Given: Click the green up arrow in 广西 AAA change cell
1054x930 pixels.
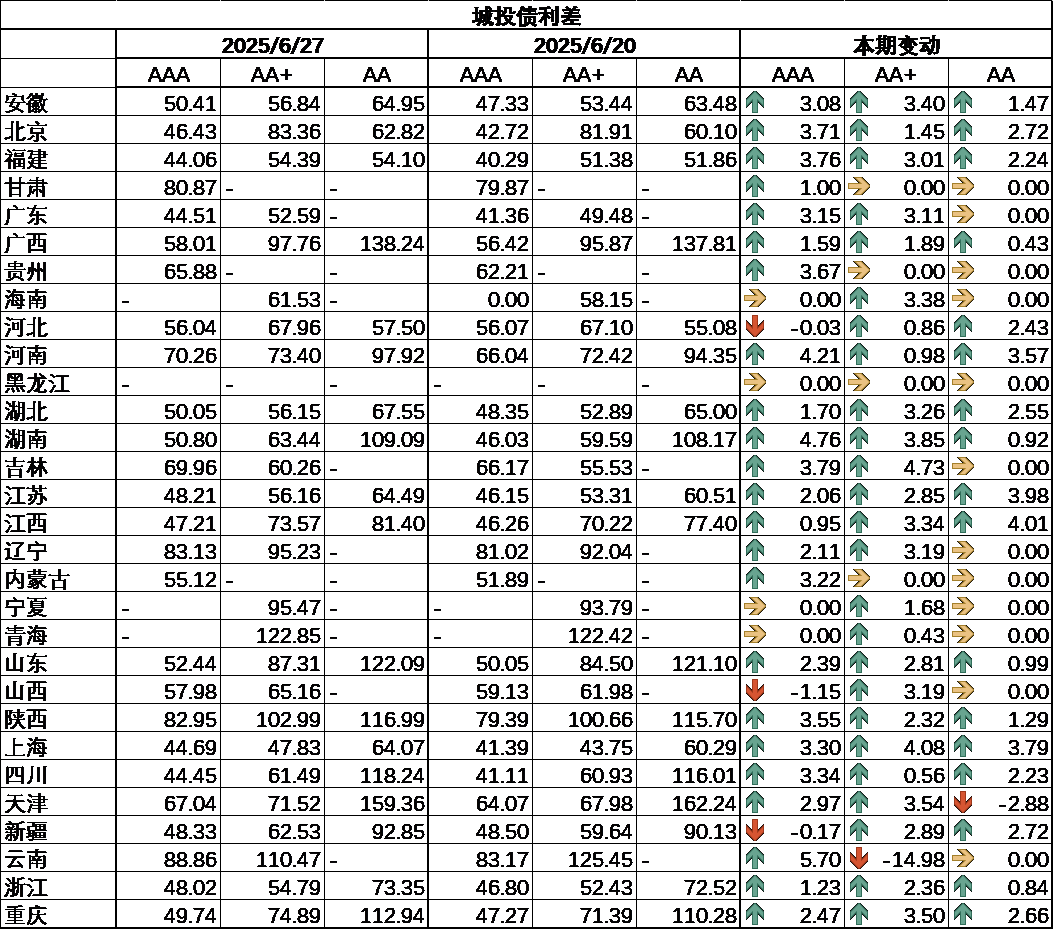Looking at the screenshot, I should [x=755, y=243].
